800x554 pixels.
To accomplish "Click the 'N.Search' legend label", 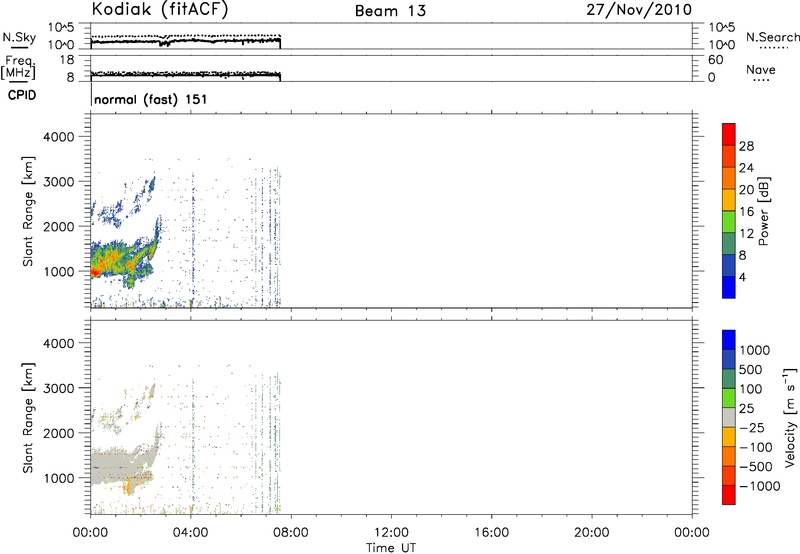I will coord(773,37).
